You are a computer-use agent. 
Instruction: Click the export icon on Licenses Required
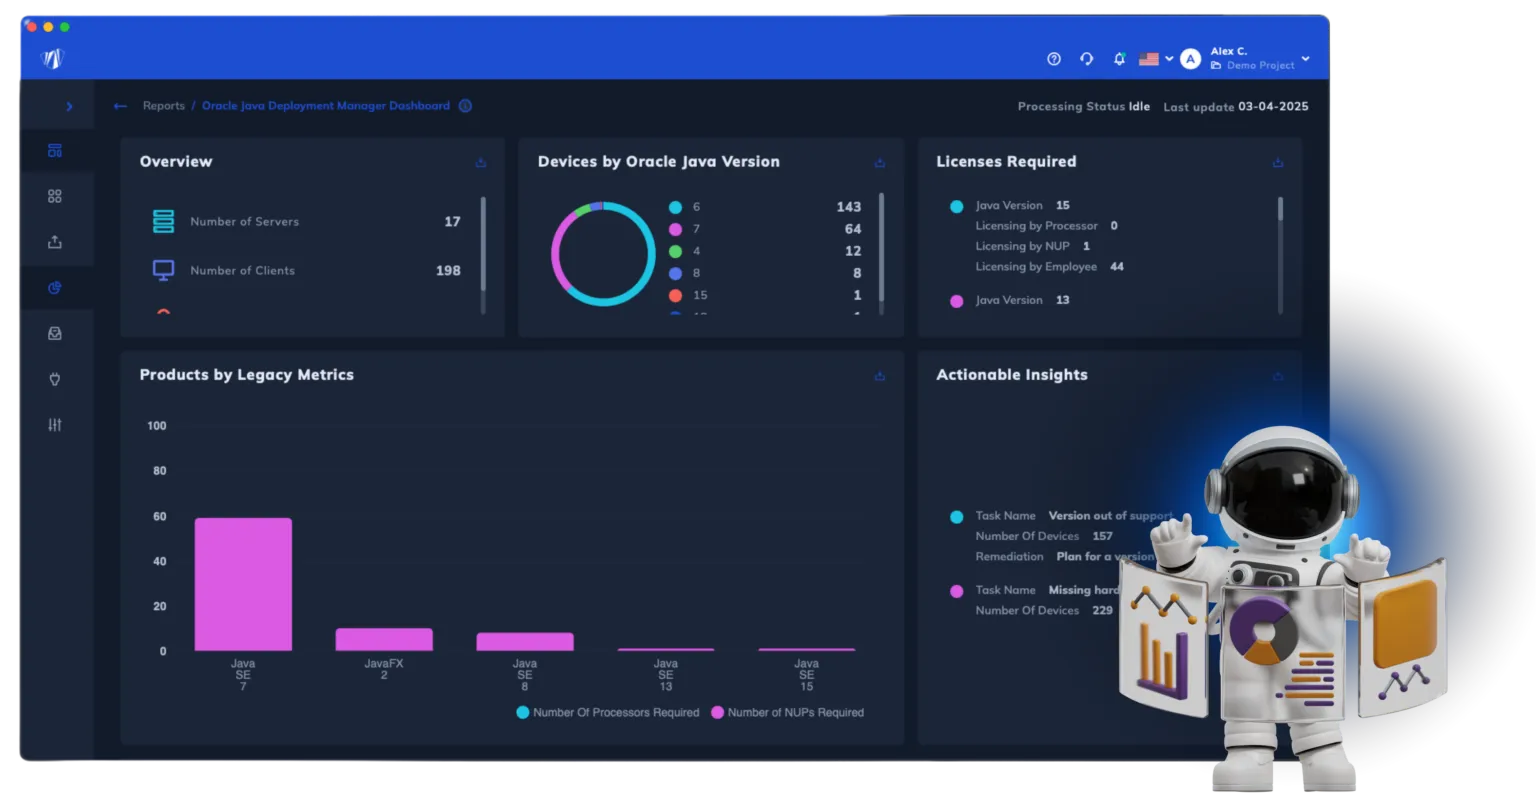[x=1278, y=162]
